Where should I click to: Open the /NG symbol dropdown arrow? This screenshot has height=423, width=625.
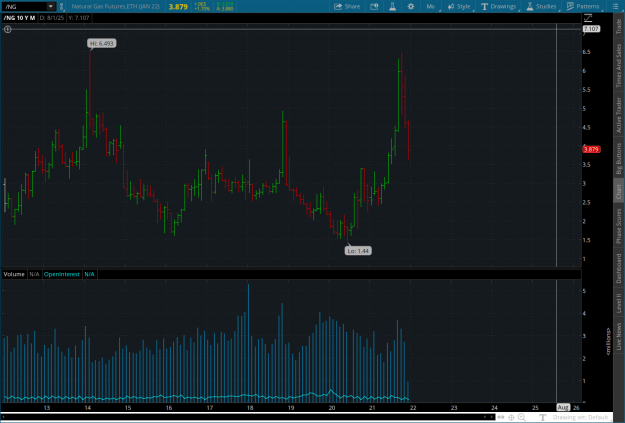click(x=51, y=6)
